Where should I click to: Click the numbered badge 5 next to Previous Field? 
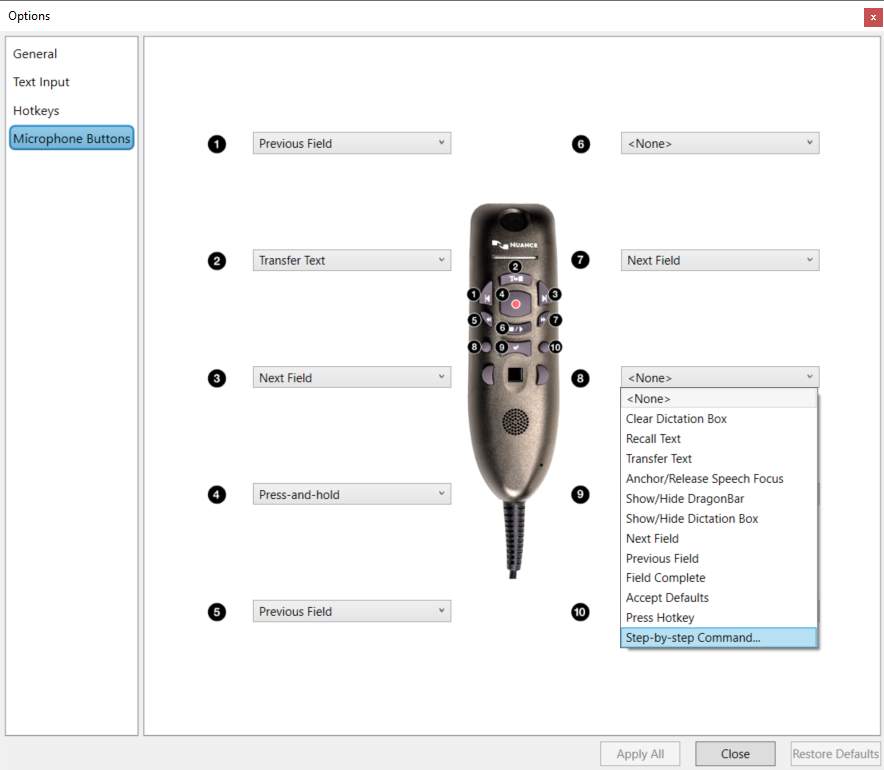point(216,611)
